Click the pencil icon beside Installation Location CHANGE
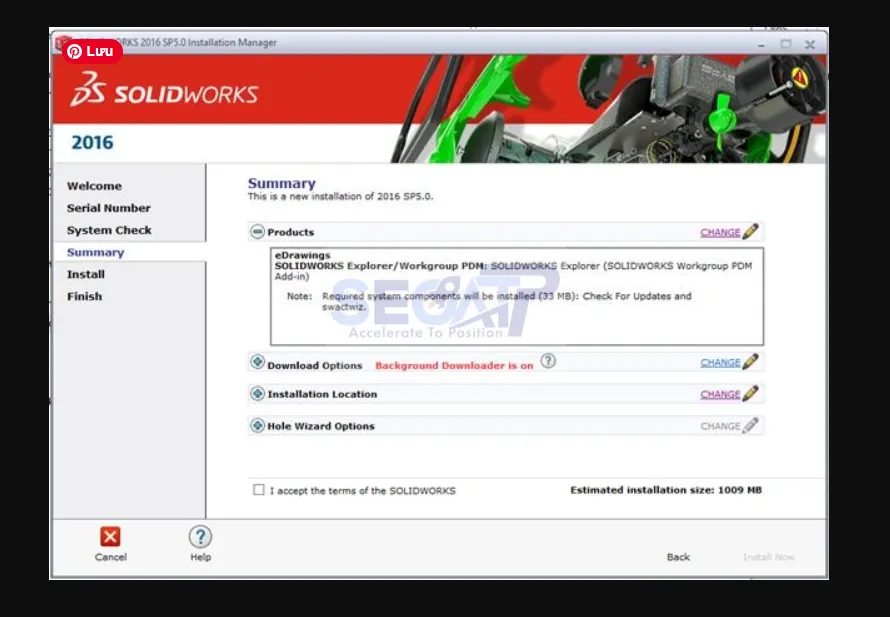The image size is (890, 617). click(746, 394)
